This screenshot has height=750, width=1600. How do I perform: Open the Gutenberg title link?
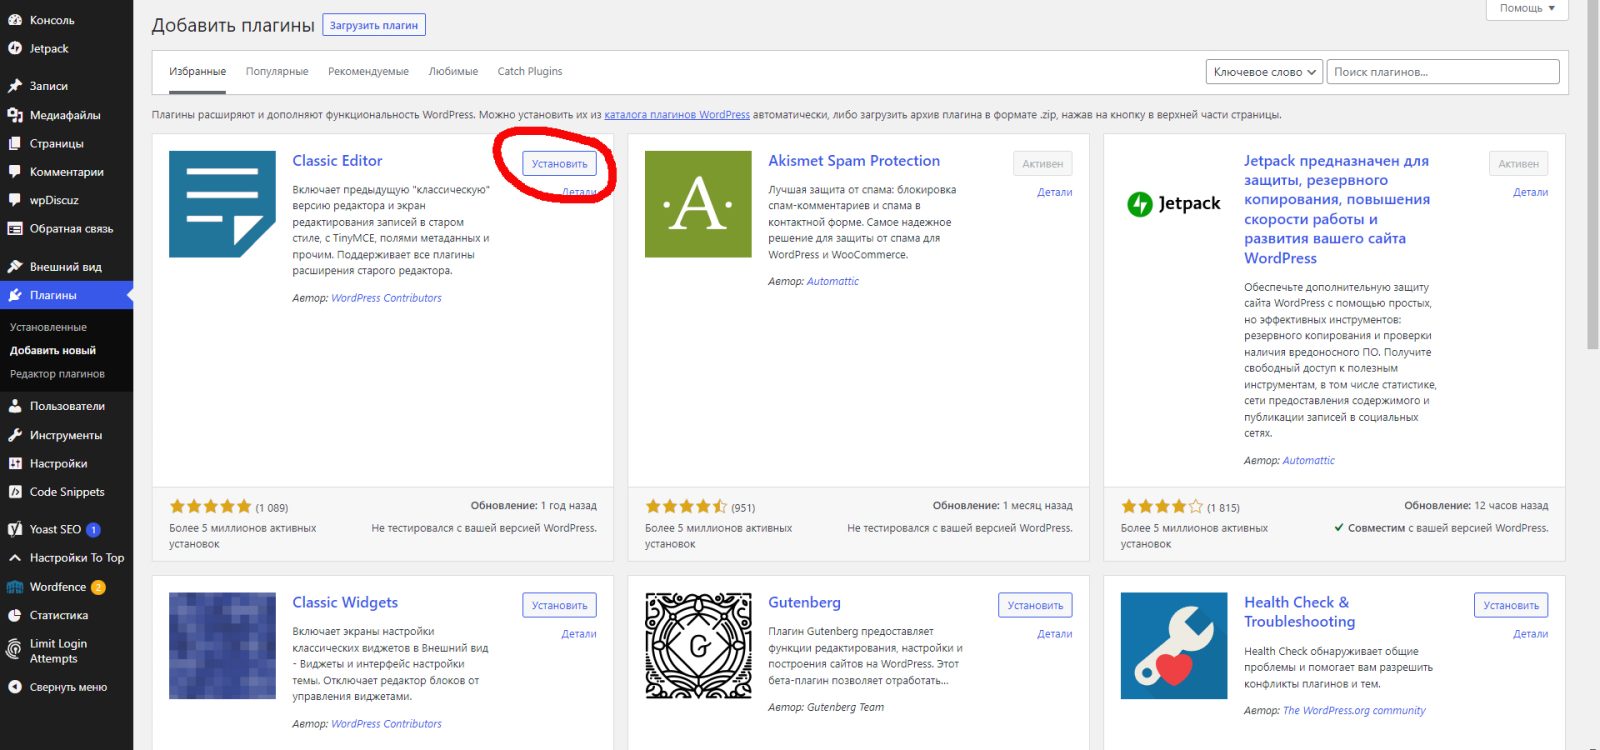(x=804, y=603)
